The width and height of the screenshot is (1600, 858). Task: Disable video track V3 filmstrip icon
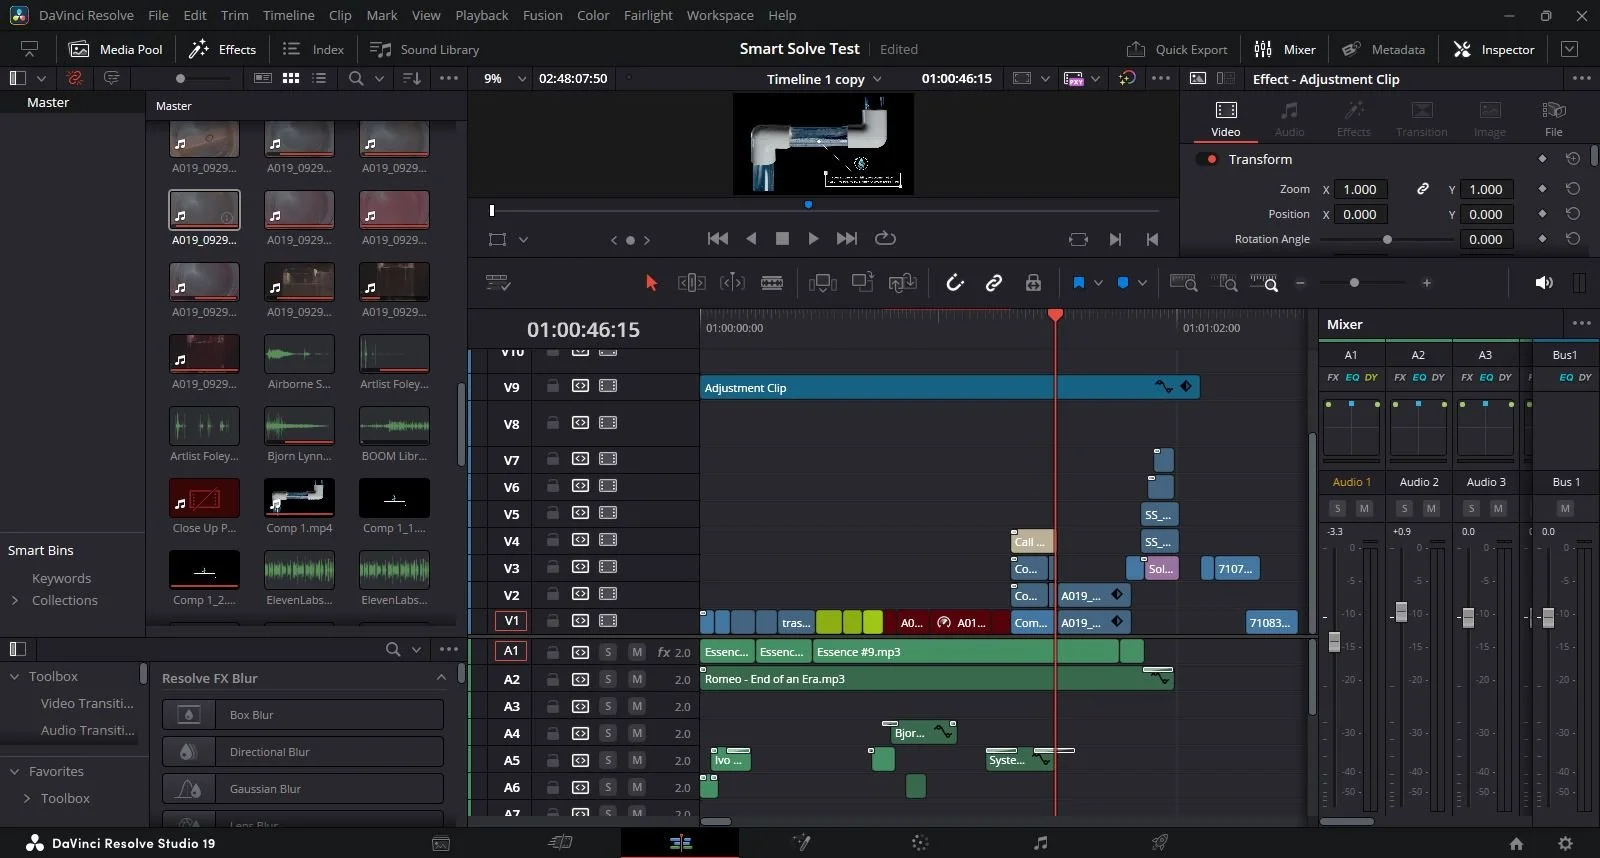(x=608, y=567)
